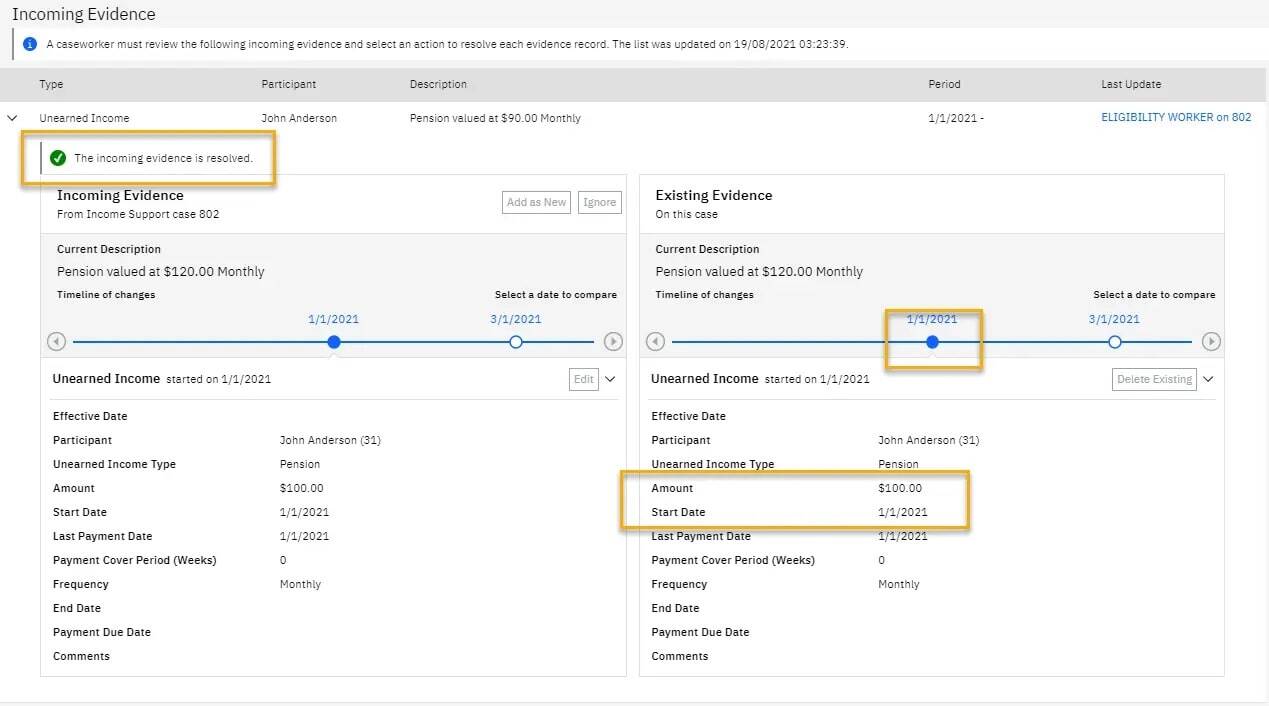Click Monthly frequency value in Existing Evidence
The image size is (1269, 706).
[x=898, y=584]
